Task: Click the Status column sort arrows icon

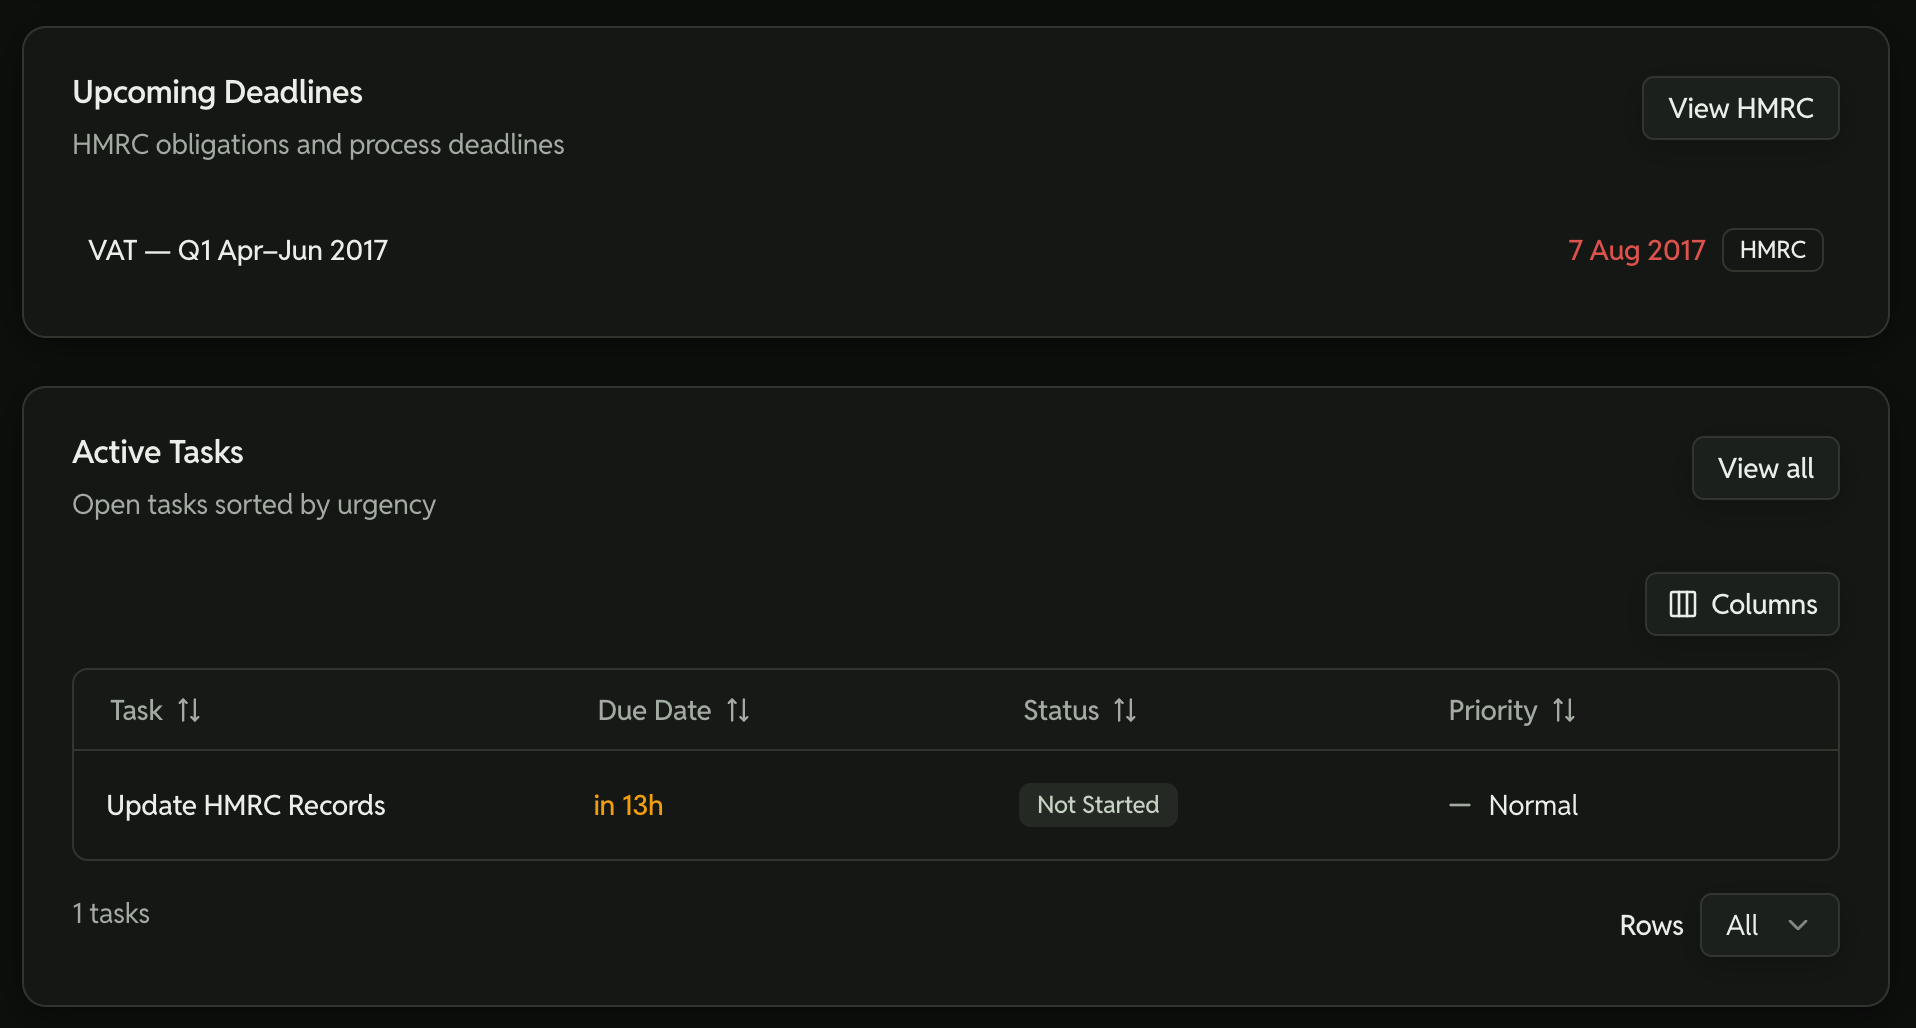Action: point(1125,711)
